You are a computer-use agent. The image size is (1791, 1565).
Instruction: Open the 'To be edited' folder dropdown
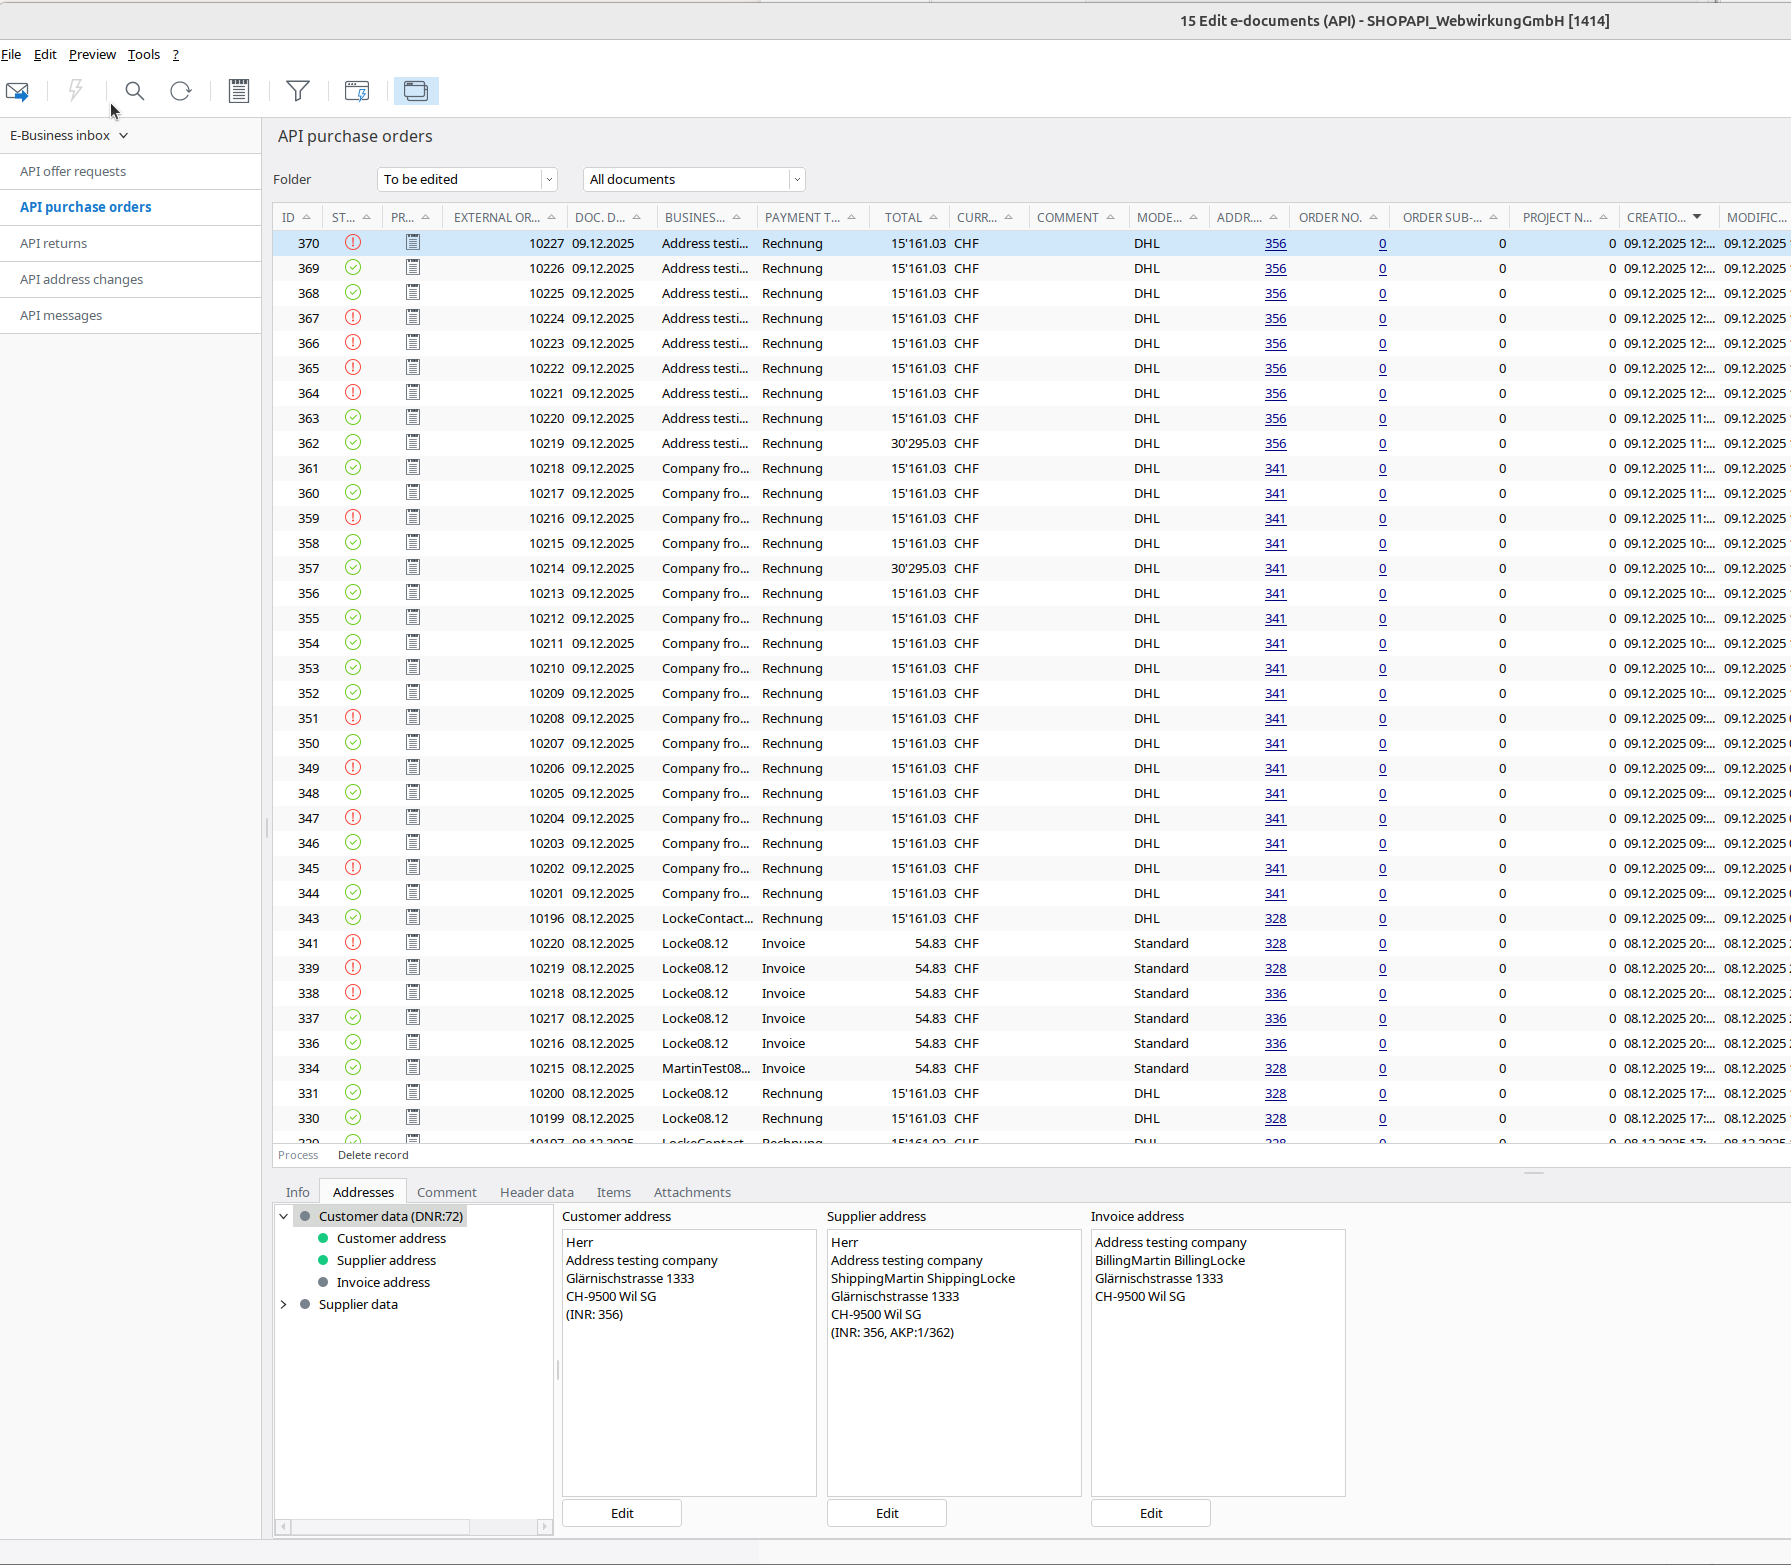click(548, 180)
